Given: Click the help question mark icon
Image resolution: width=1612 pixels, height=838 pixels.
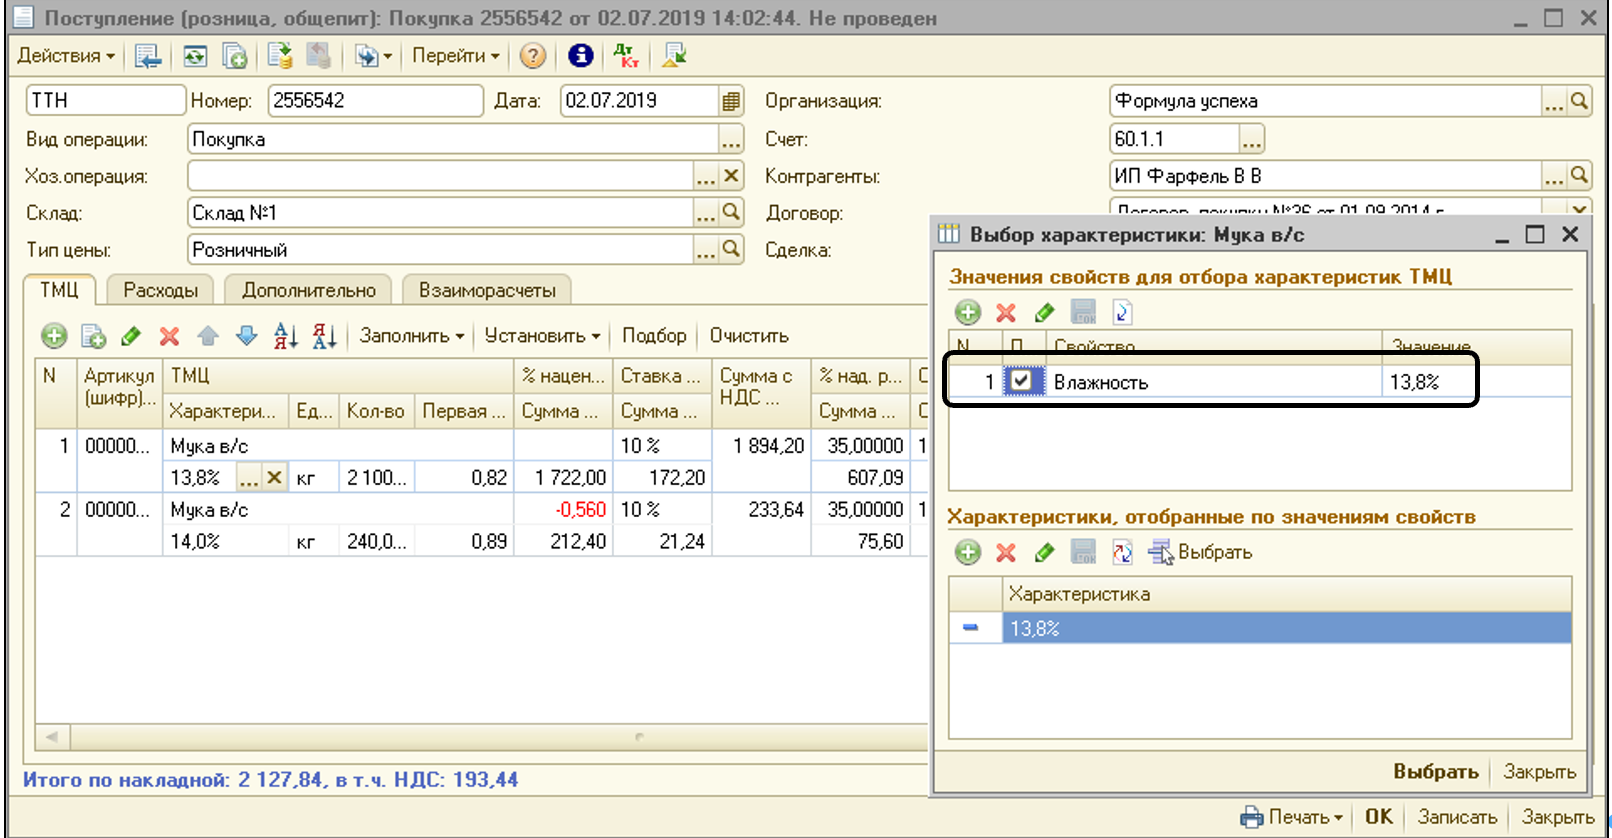Looking at the screenshot, I should point(533,56).
